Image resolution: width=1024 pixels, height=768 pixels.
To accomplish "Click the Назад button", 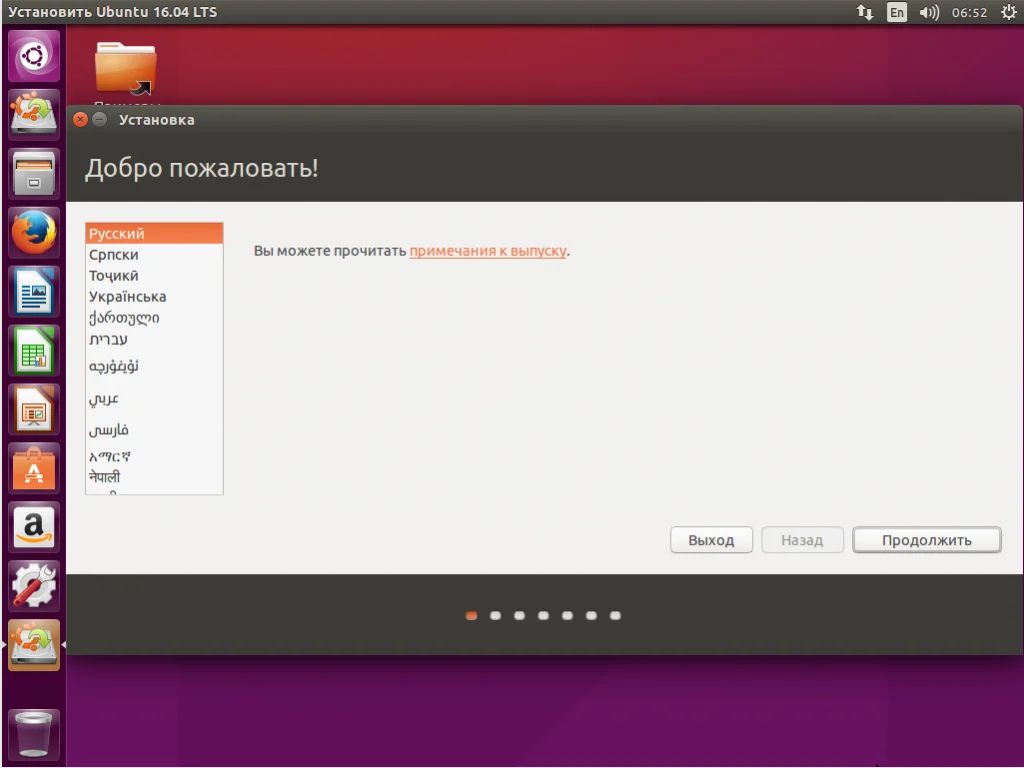I will [x=802, y=540].
